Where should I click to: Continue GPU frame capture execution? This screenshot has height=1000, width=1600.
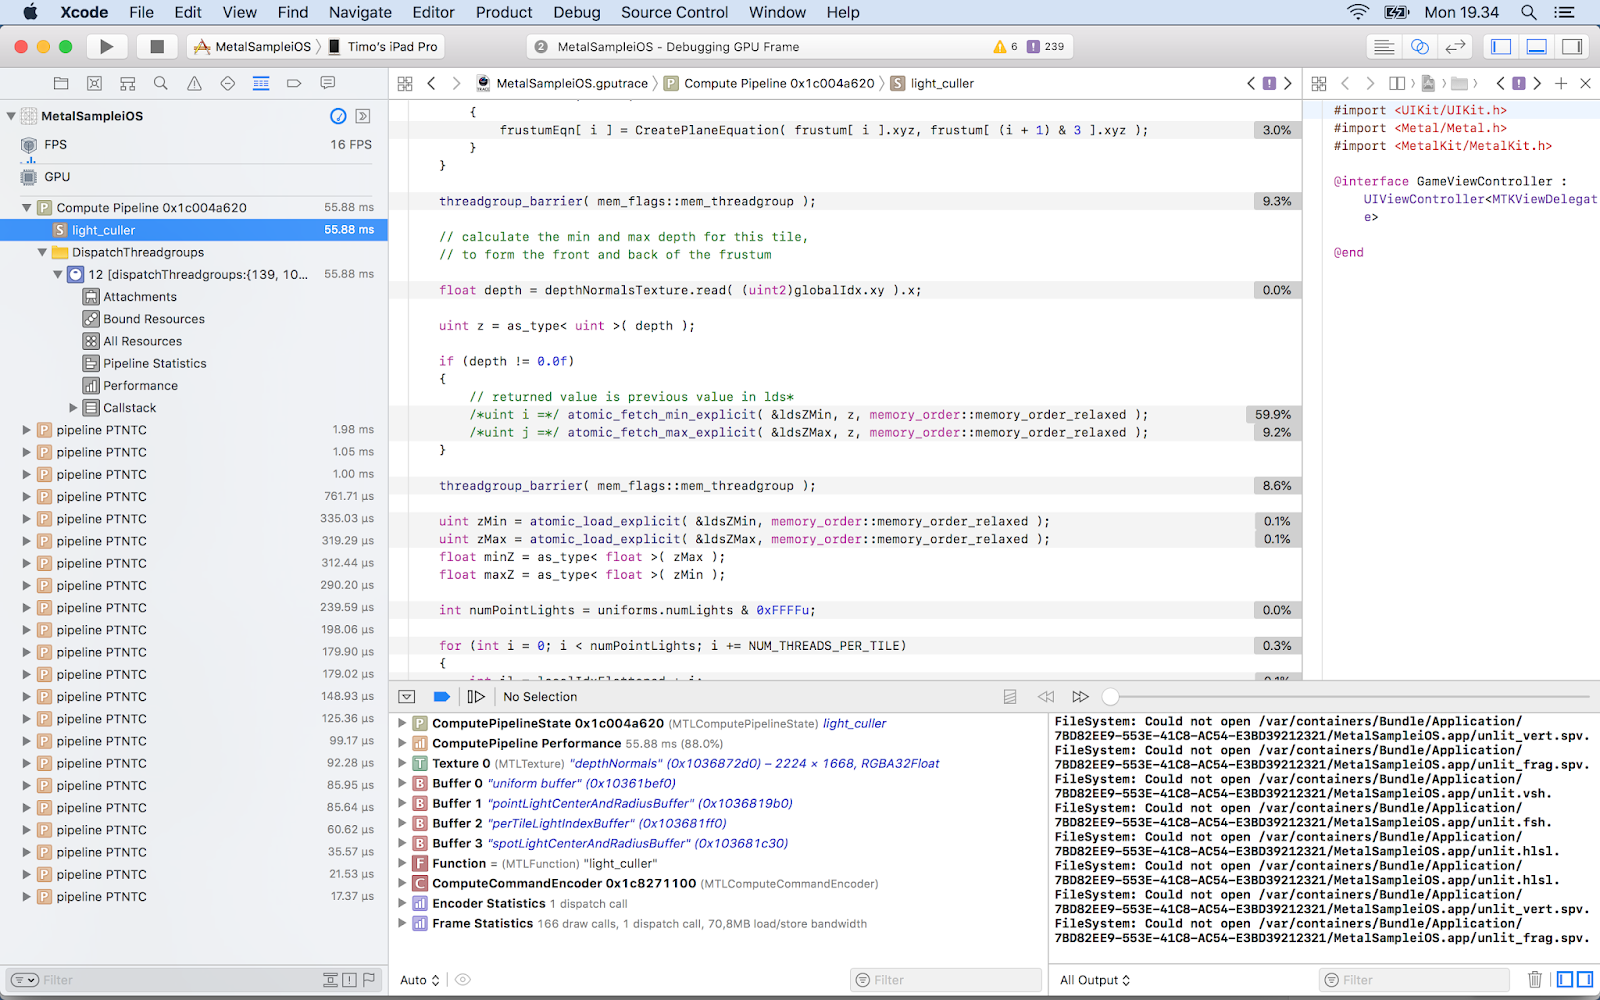coord(476,697)
